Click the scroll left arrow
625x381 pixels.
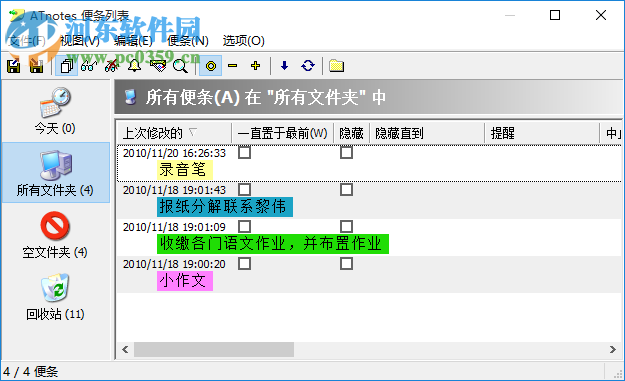[125, 350]
